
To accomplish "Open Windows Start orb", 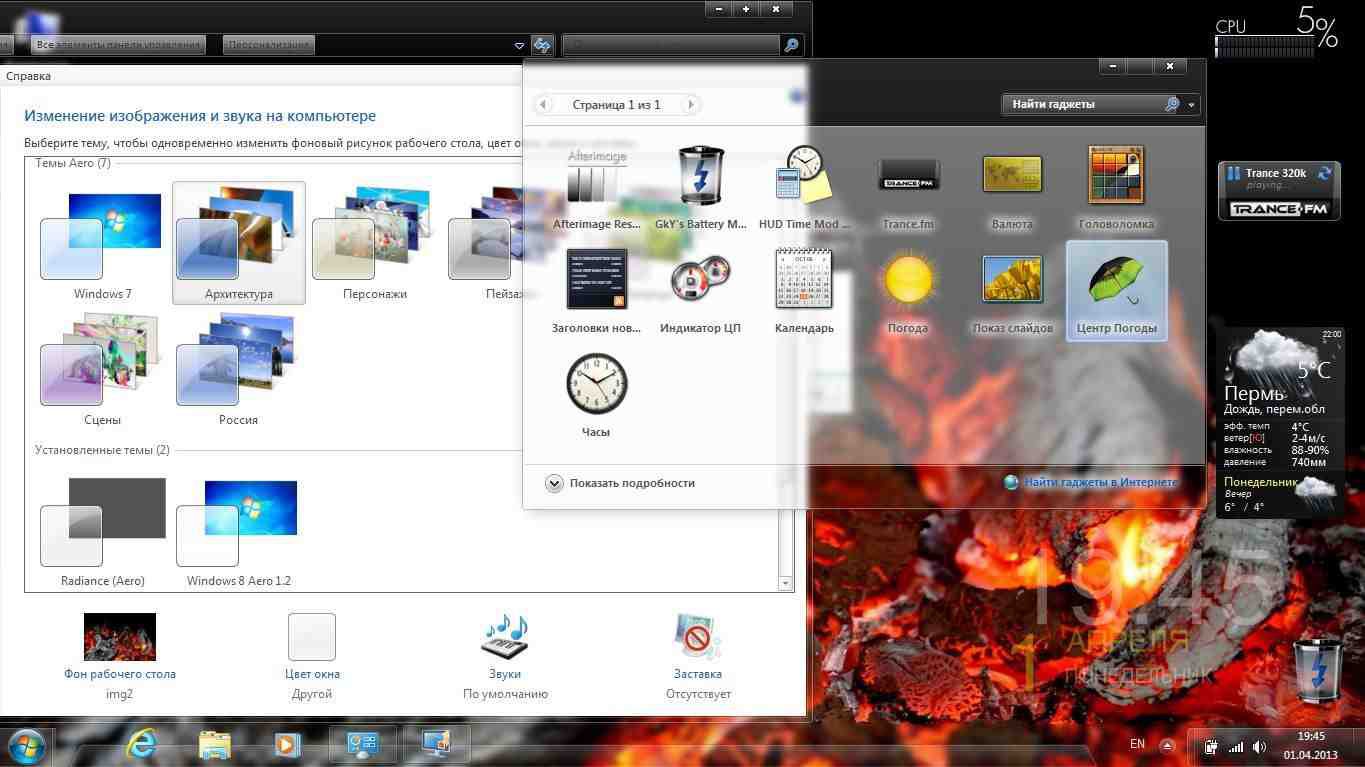I will (26, 746).
